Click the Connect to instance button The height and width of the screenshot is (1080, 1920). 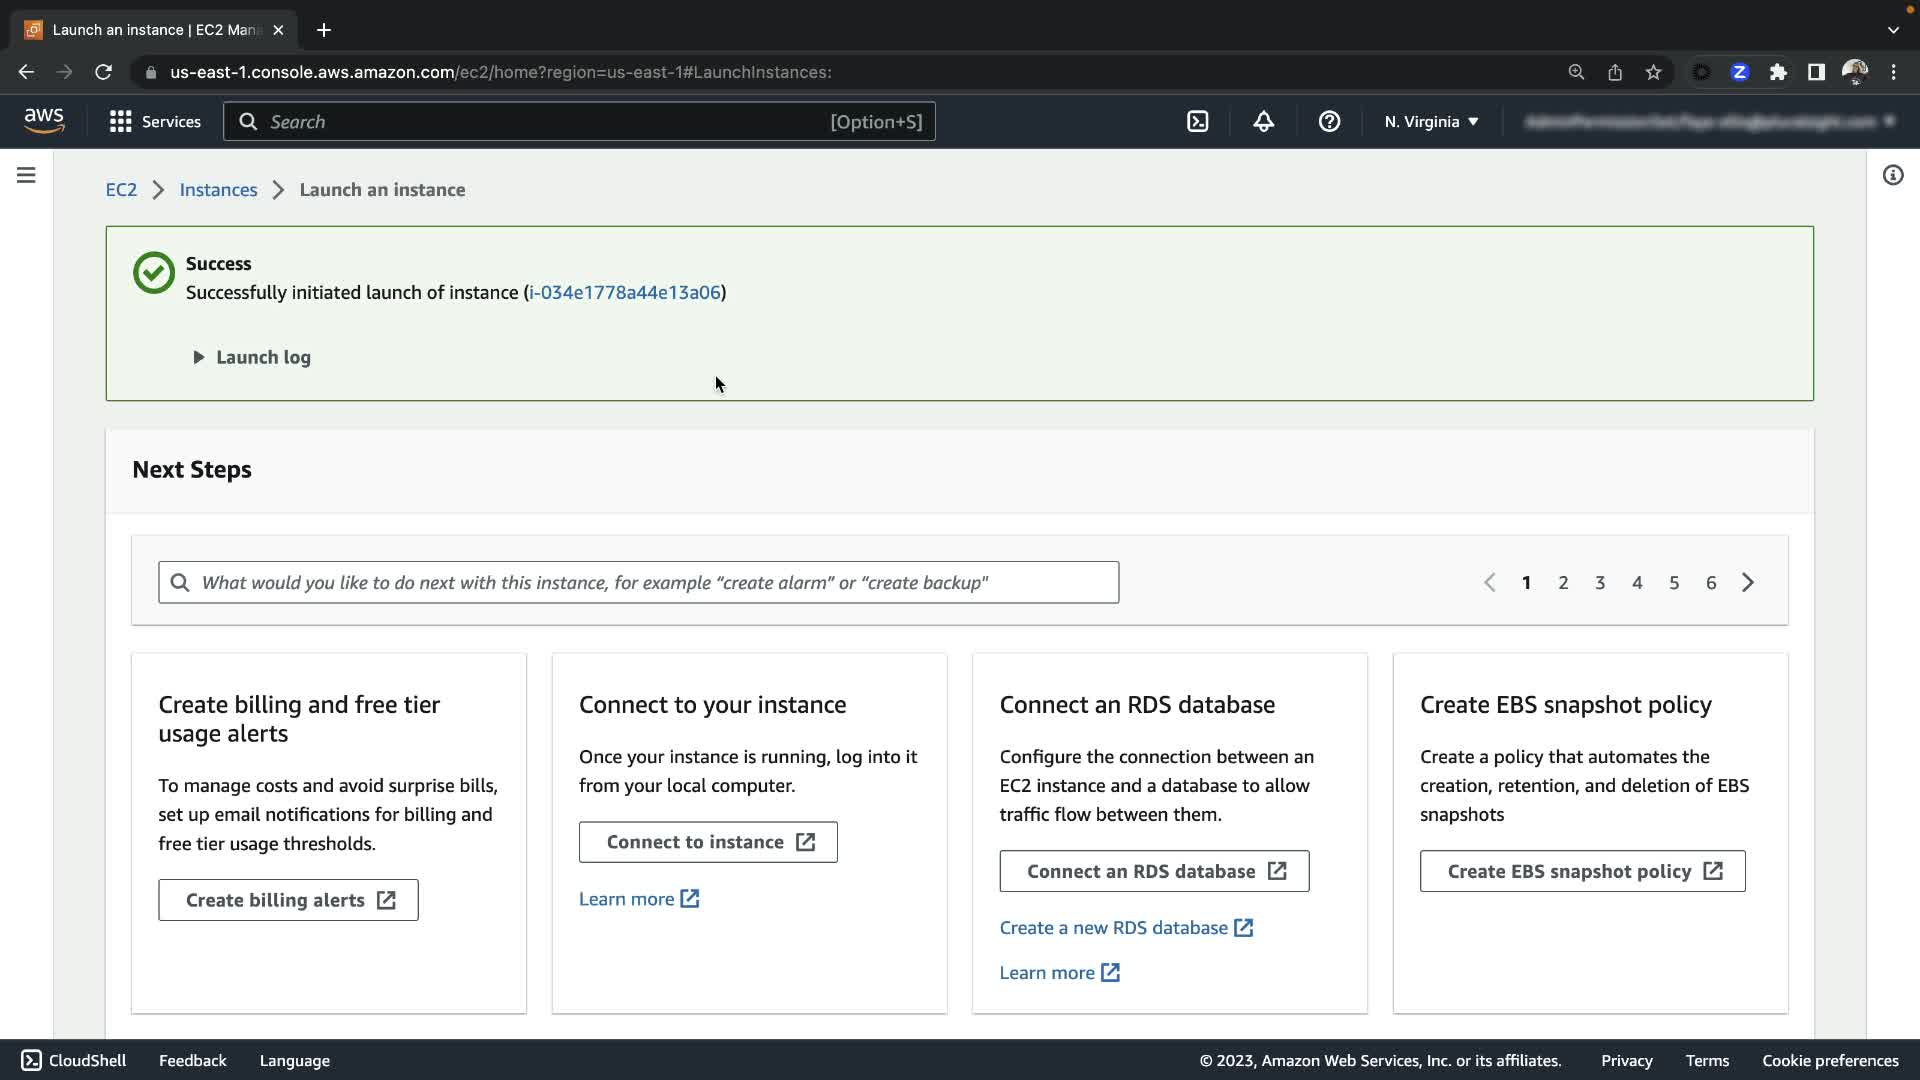(x=708, y=842)
